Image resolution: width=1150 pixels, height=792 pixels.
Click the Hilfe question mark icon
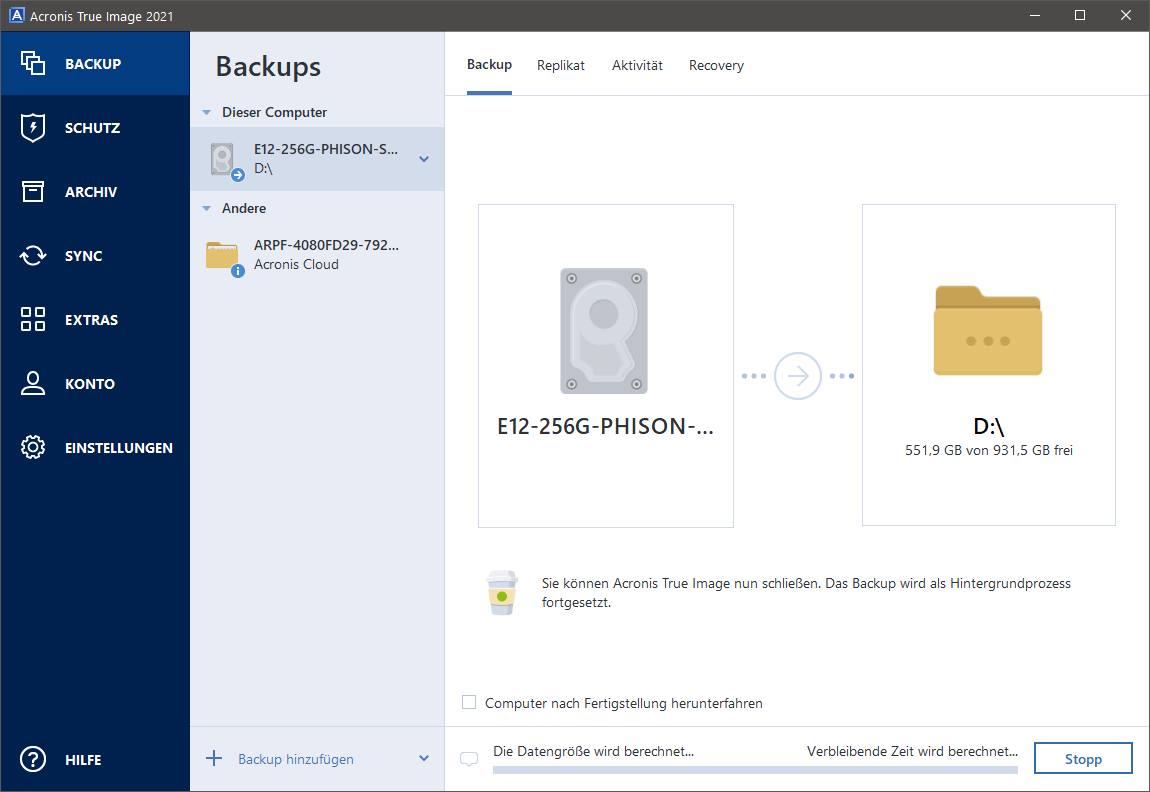tap(33, 760)
